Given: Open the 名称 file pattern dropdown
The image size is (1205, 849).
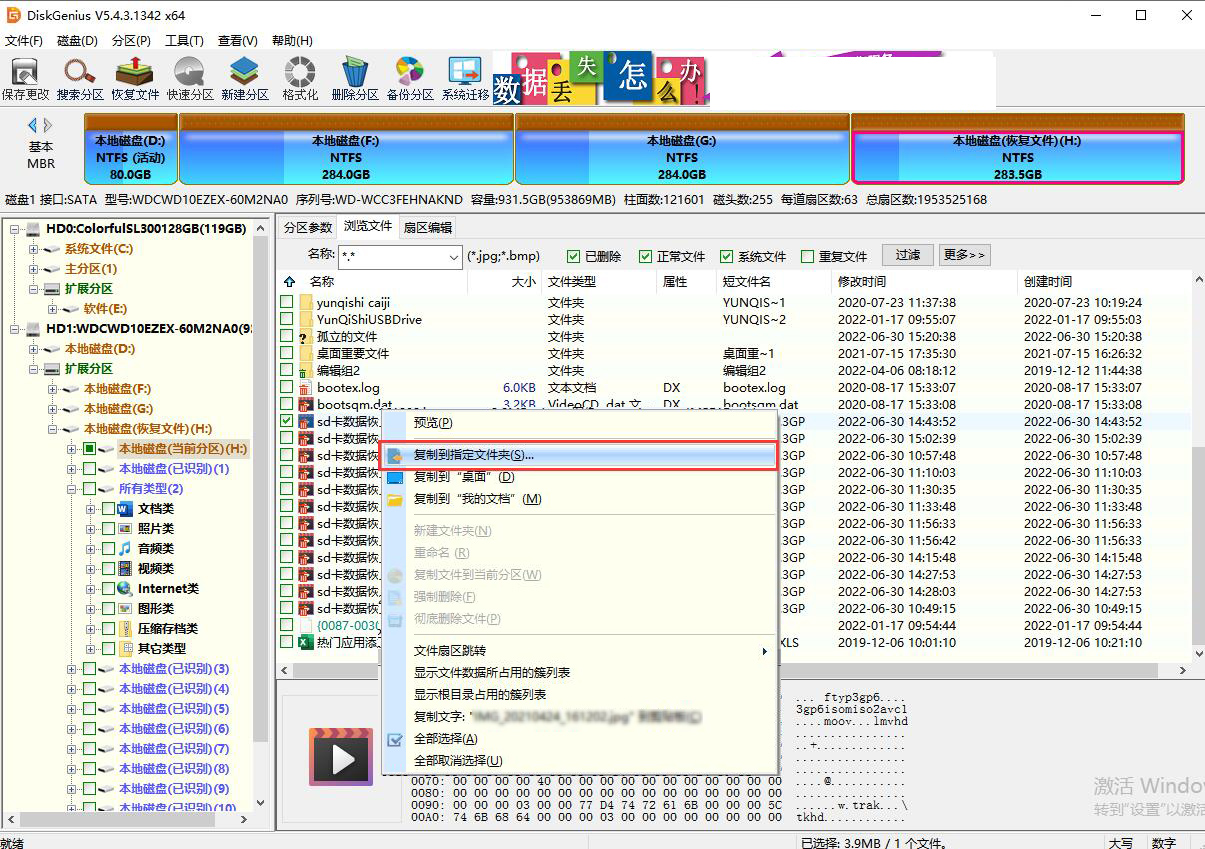Looking at the screenshot, I should [x=453, y=257].
